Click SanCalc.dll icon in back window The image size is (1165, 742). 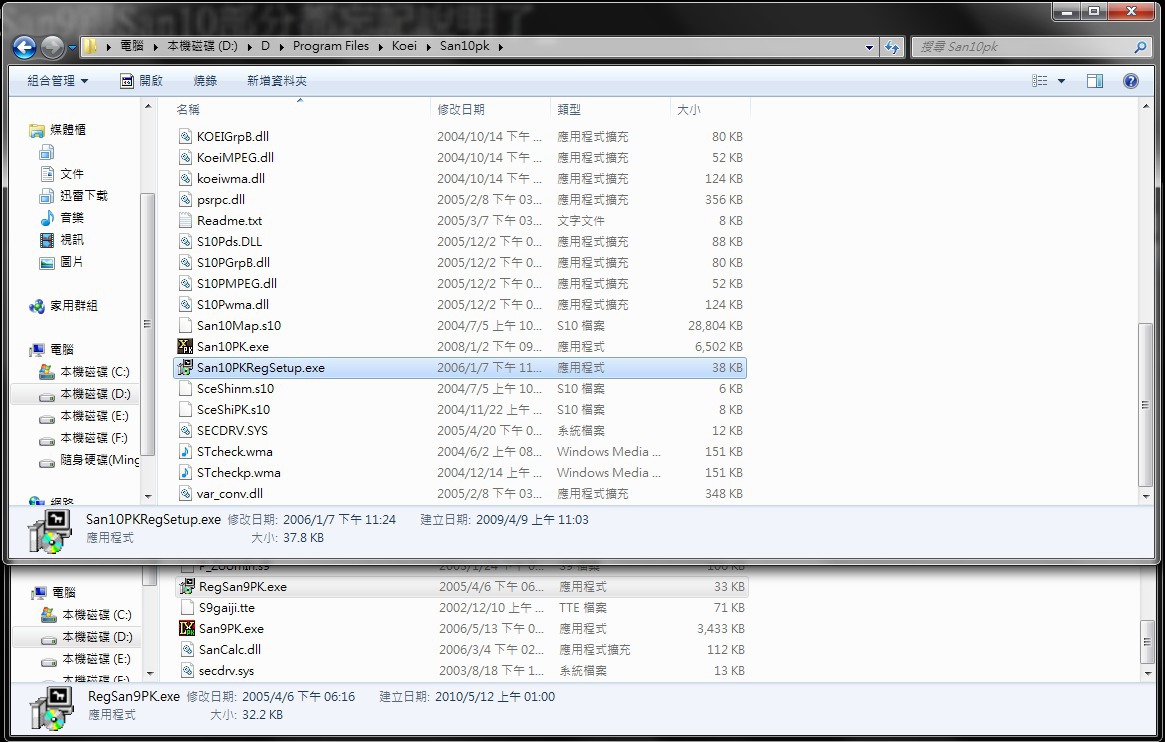(x=187, y=649)
